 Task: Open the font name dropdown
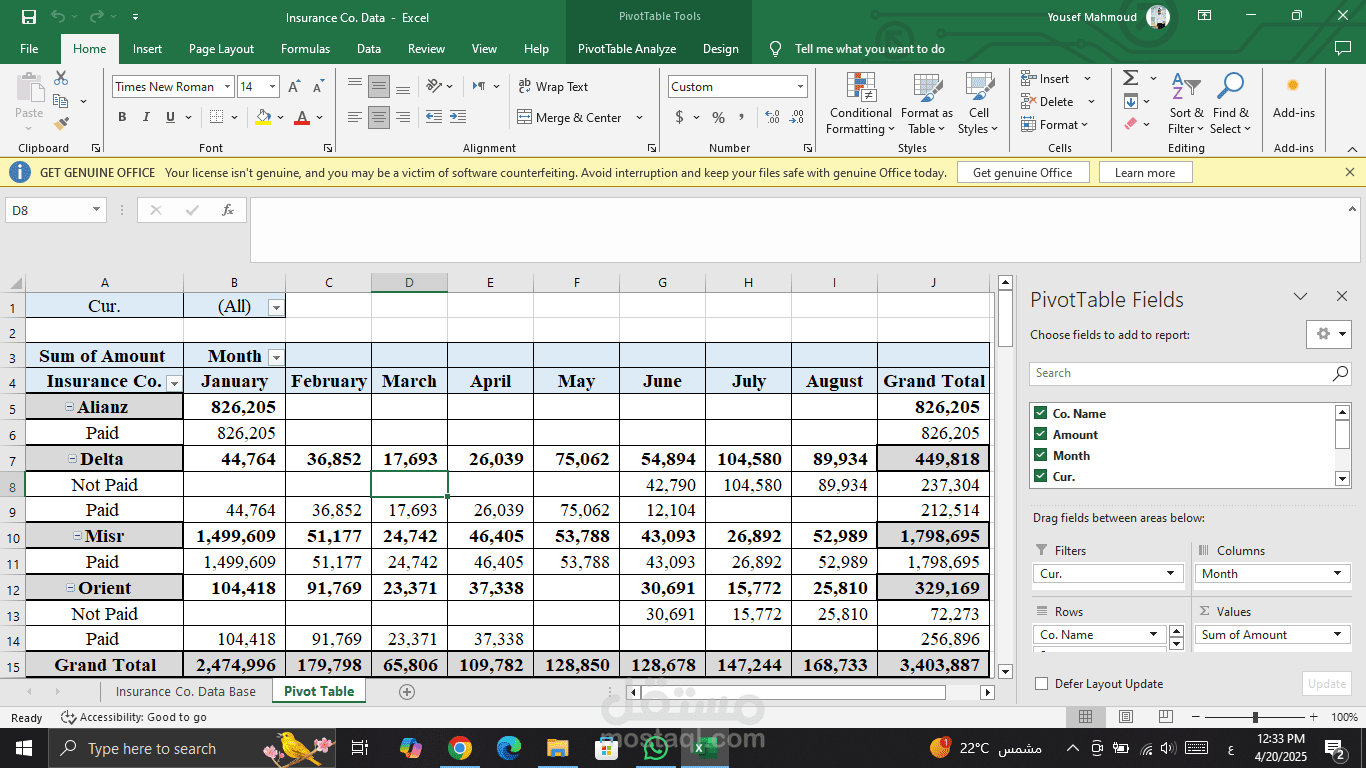(227, 87)
